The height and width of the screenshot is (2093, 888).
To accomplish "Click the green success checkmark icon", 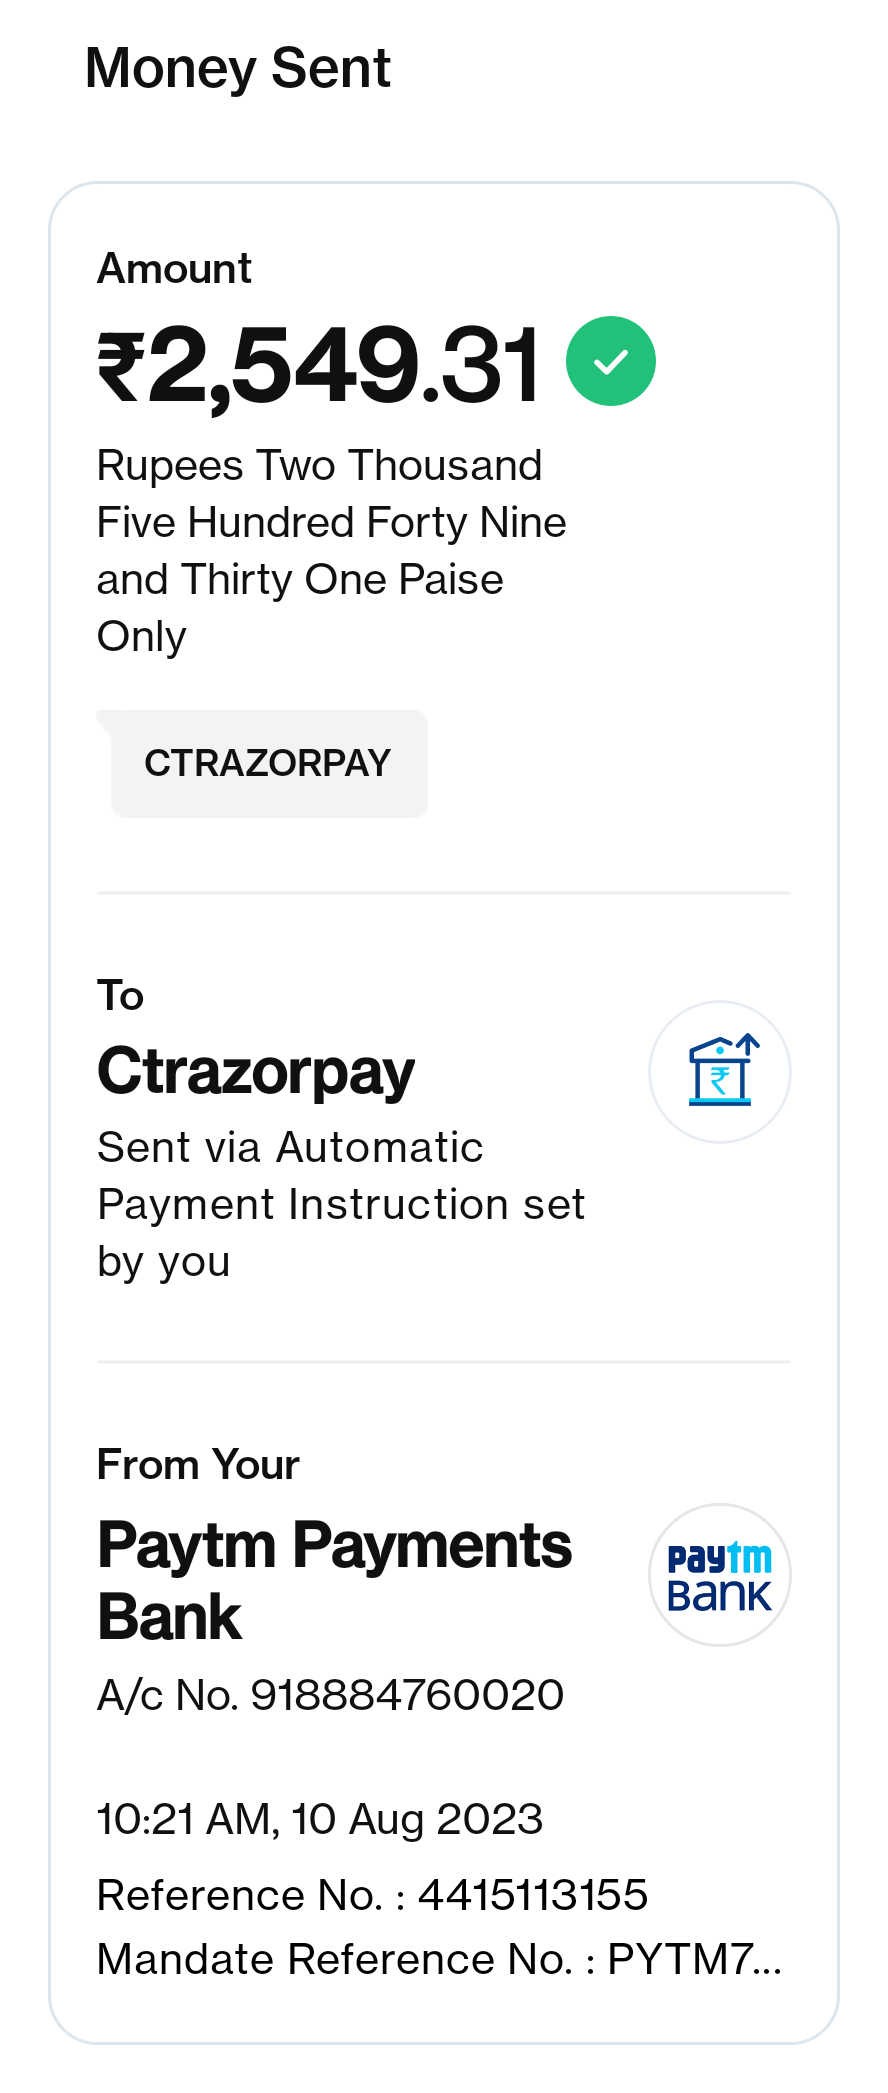I will [610, 361].
